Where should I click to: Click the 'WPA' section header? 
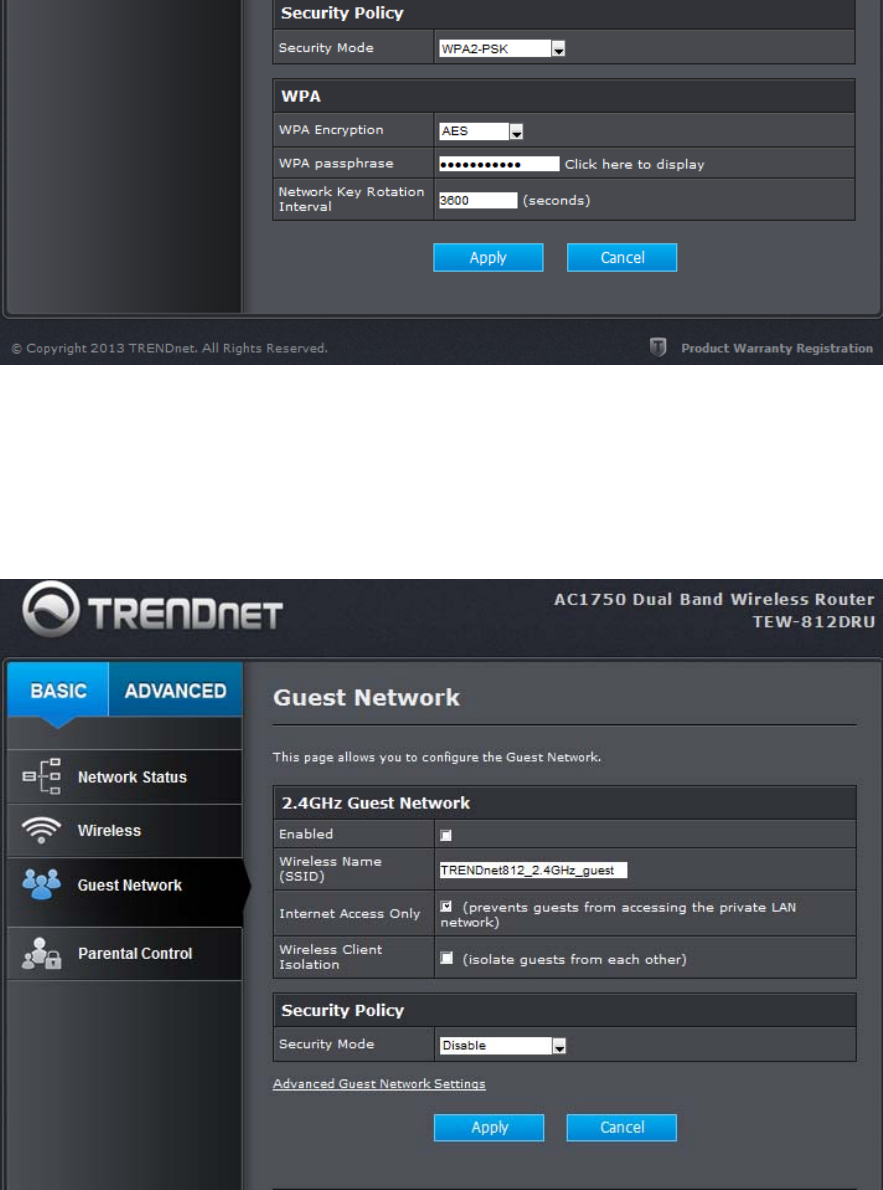[564, 96]
